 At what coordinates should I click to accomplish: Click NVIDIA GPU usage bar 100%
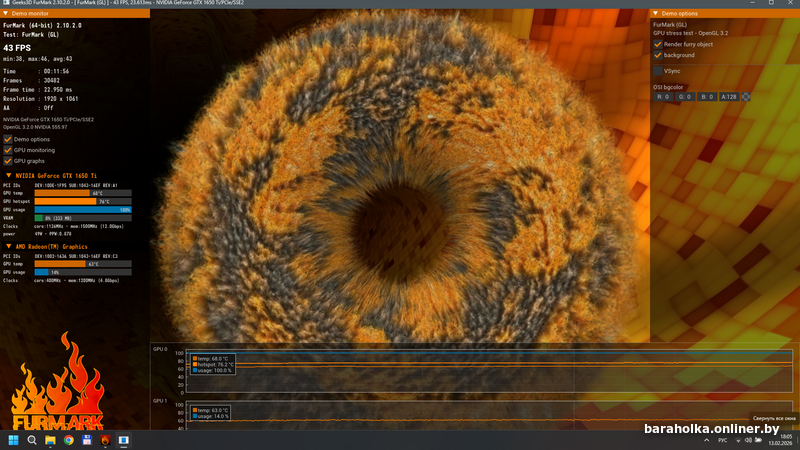pos(83,210)
